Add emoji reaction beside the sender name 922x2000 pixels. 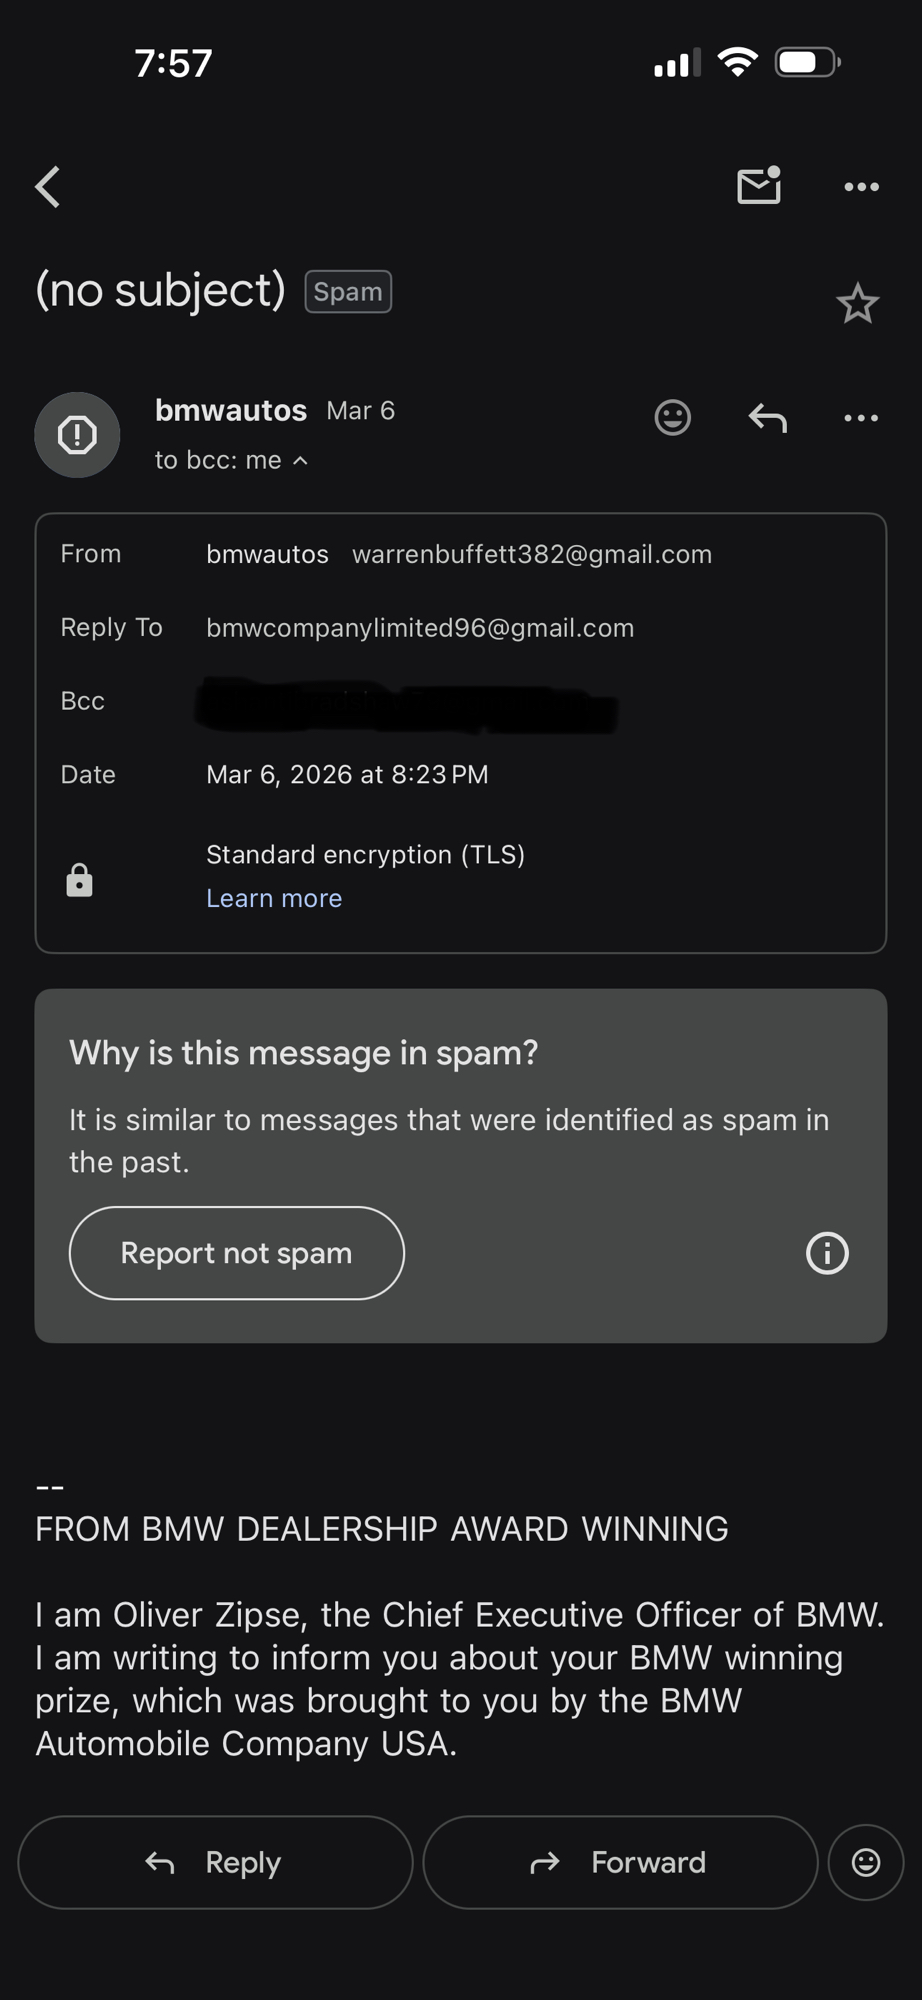tap(672, 417)
